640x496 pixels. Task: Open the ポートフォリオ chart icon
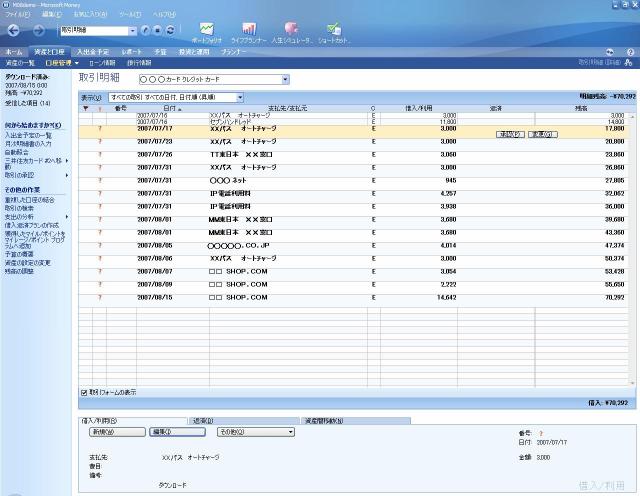[207, 29]
